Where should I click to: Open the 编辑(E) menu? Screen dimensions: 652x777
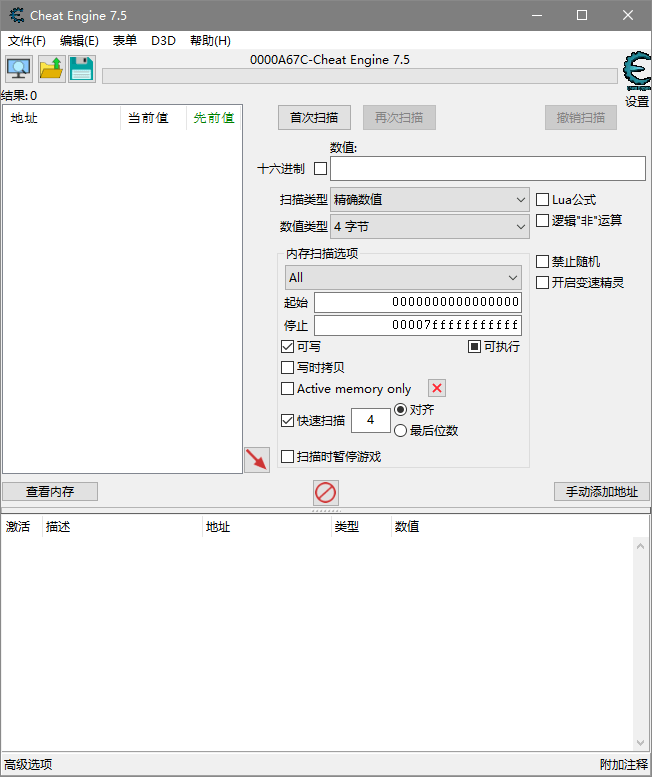coord(79,41)
